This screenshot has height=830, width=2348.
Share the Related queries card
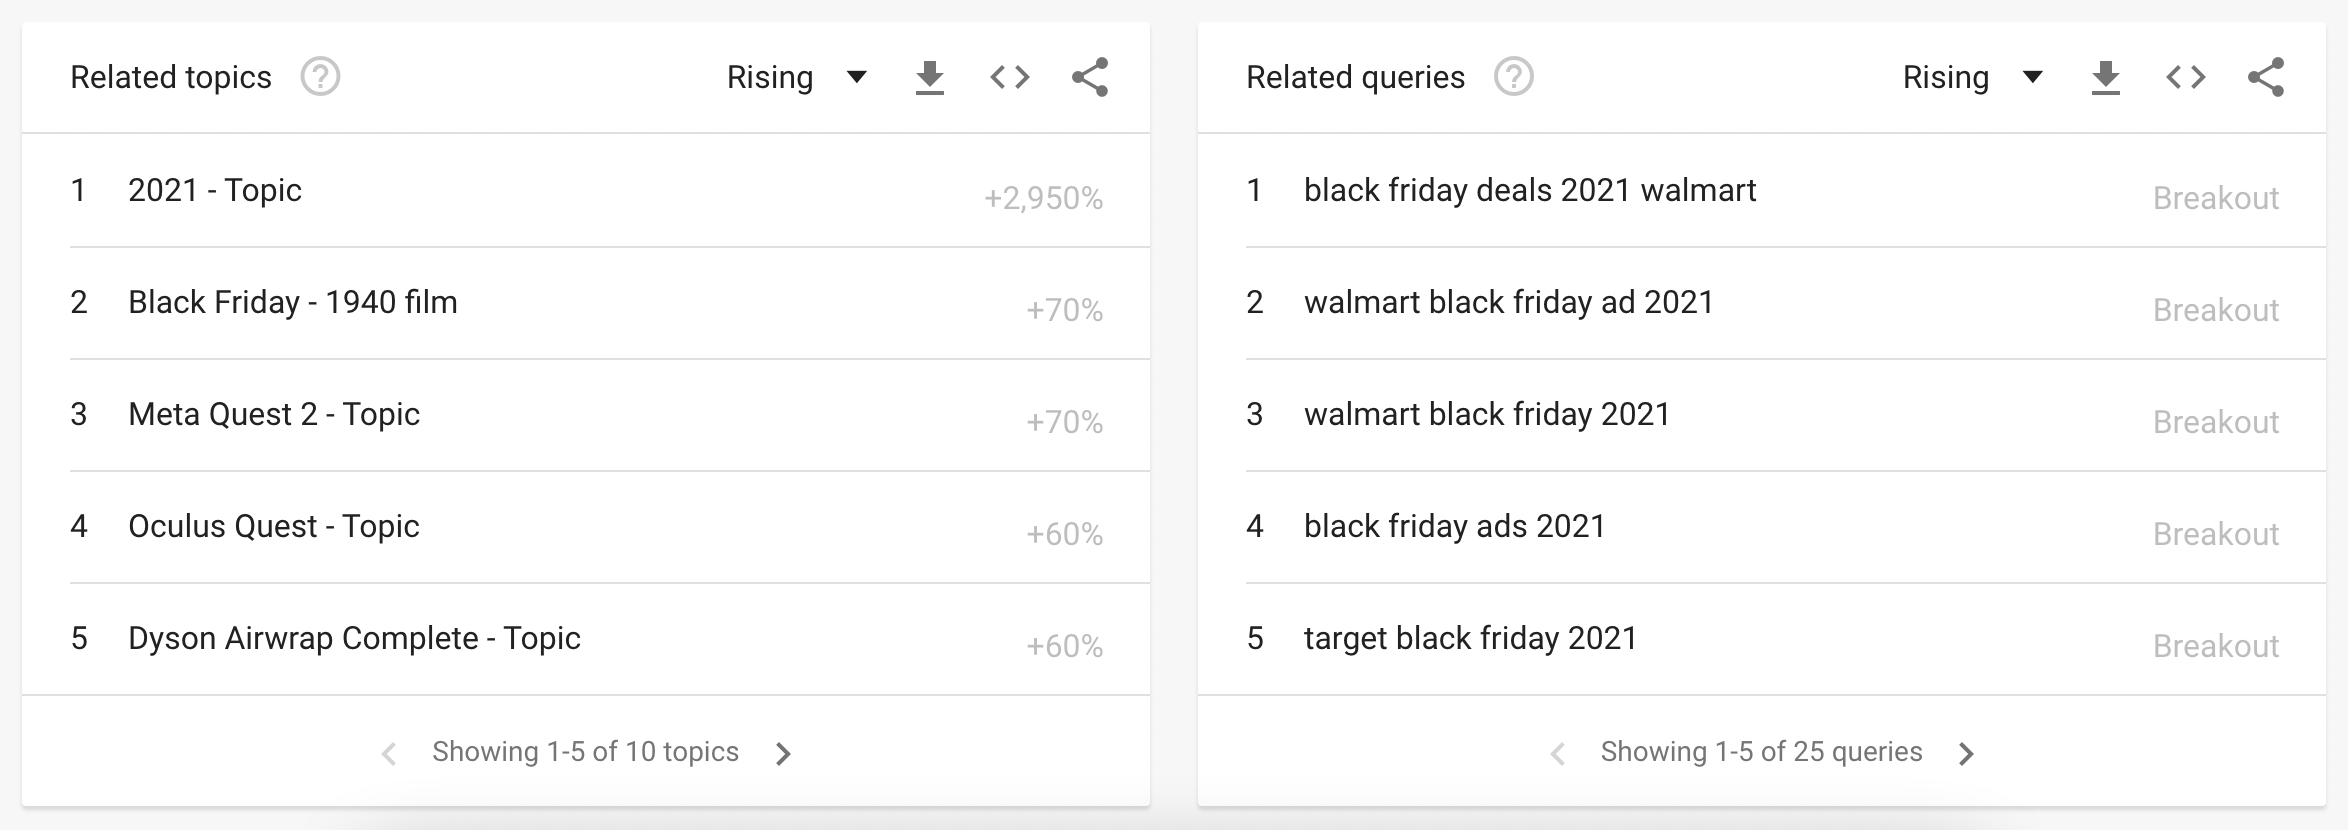coord(2266,77)
